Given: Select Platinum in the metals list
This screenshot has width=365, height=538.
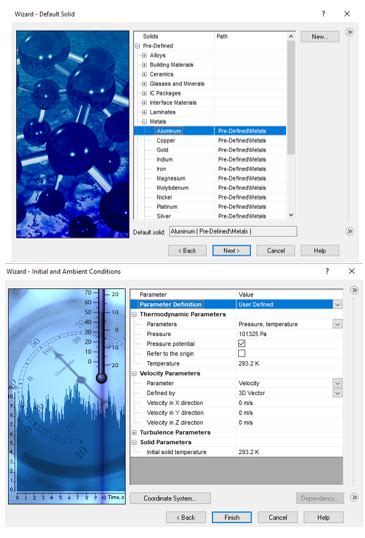Looking at the screenshot, I should point(167,207).
